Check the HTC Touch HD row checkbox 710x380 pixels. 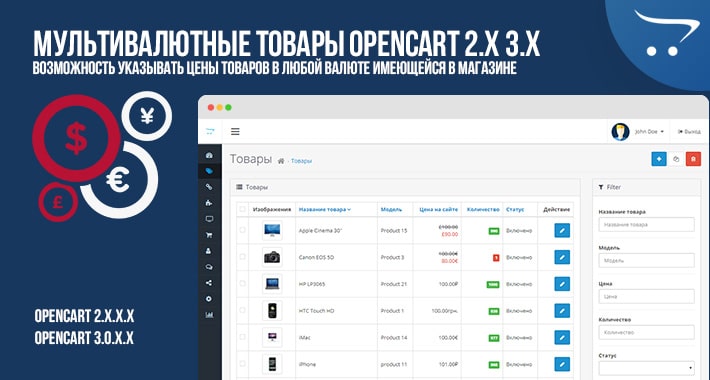point(242,310)
